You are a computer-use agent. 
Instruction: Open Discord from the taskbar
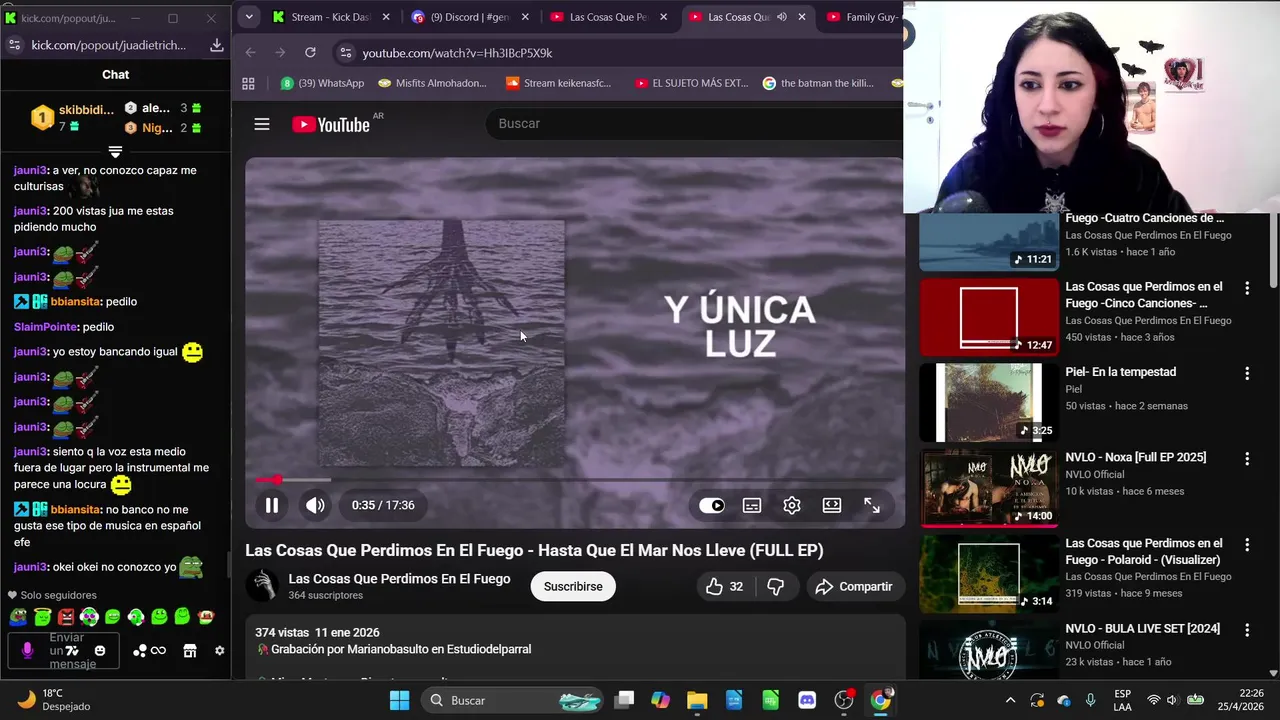(807, 700)
